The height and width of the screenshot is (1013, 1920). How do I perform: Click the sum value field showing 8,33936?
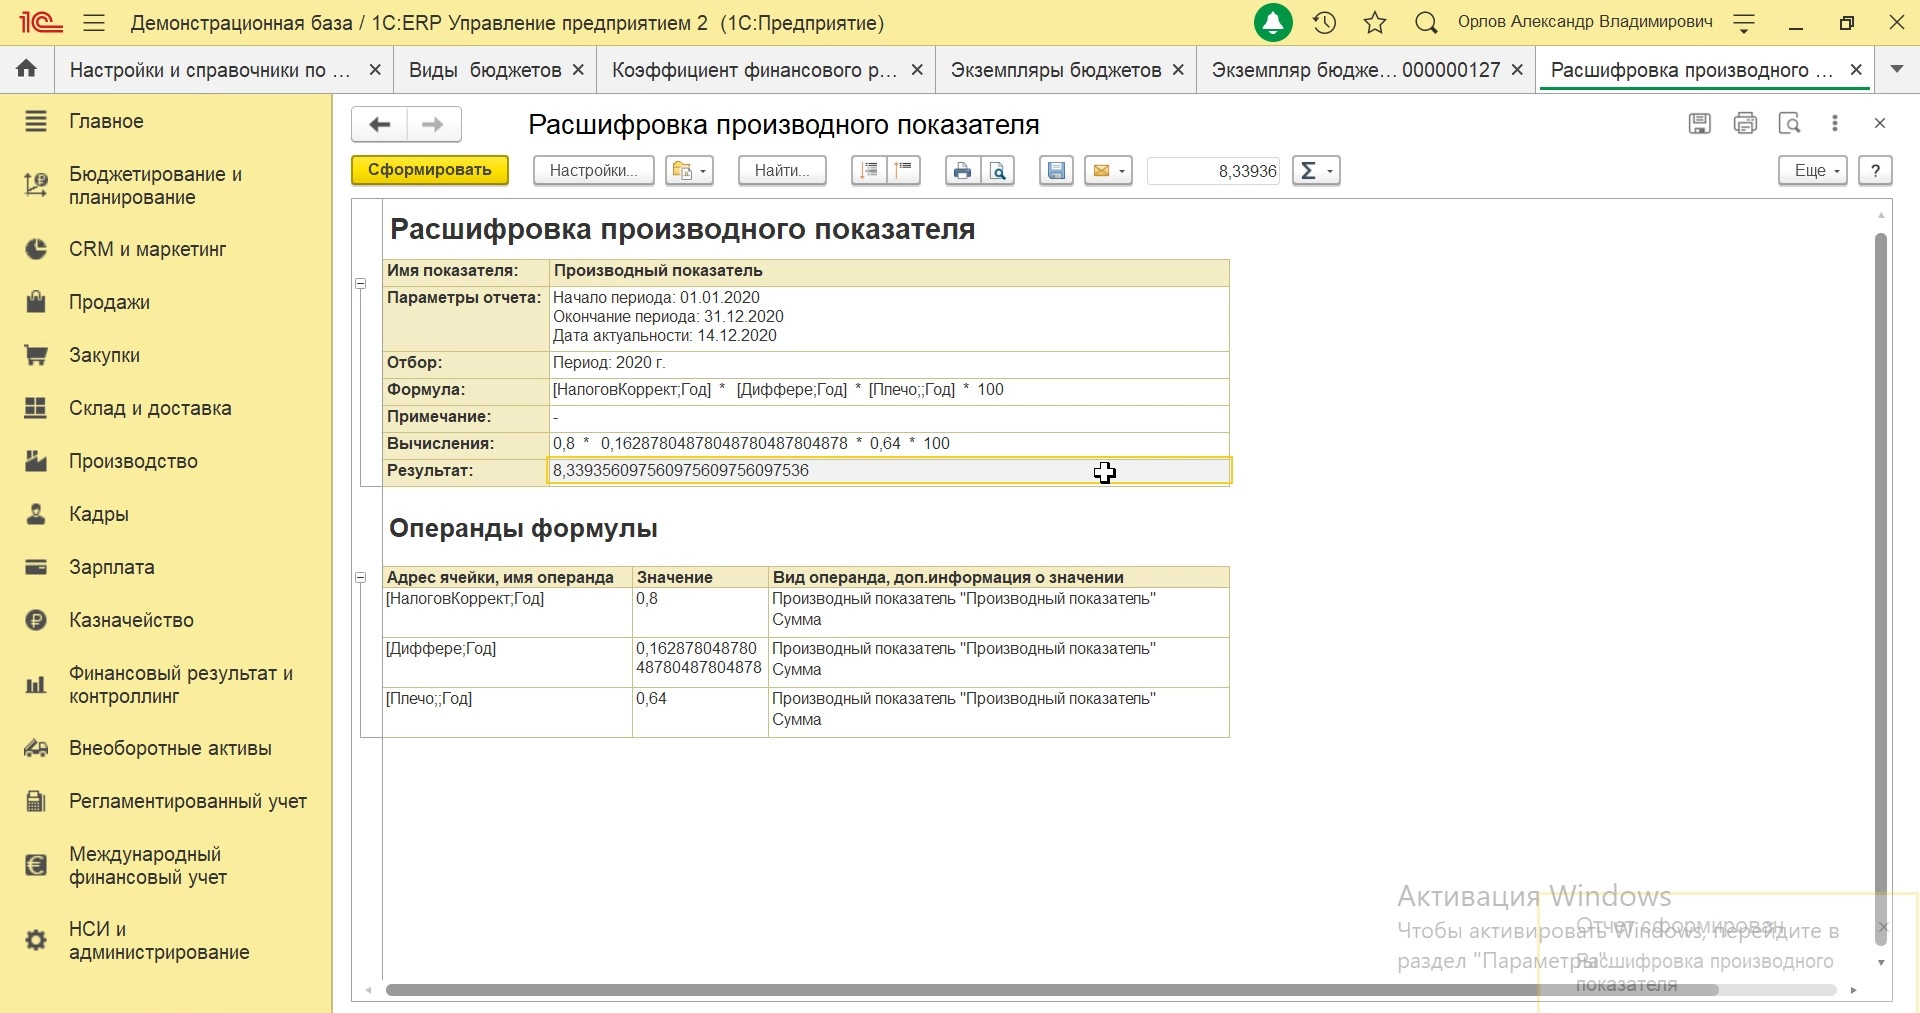[1214, 171]
